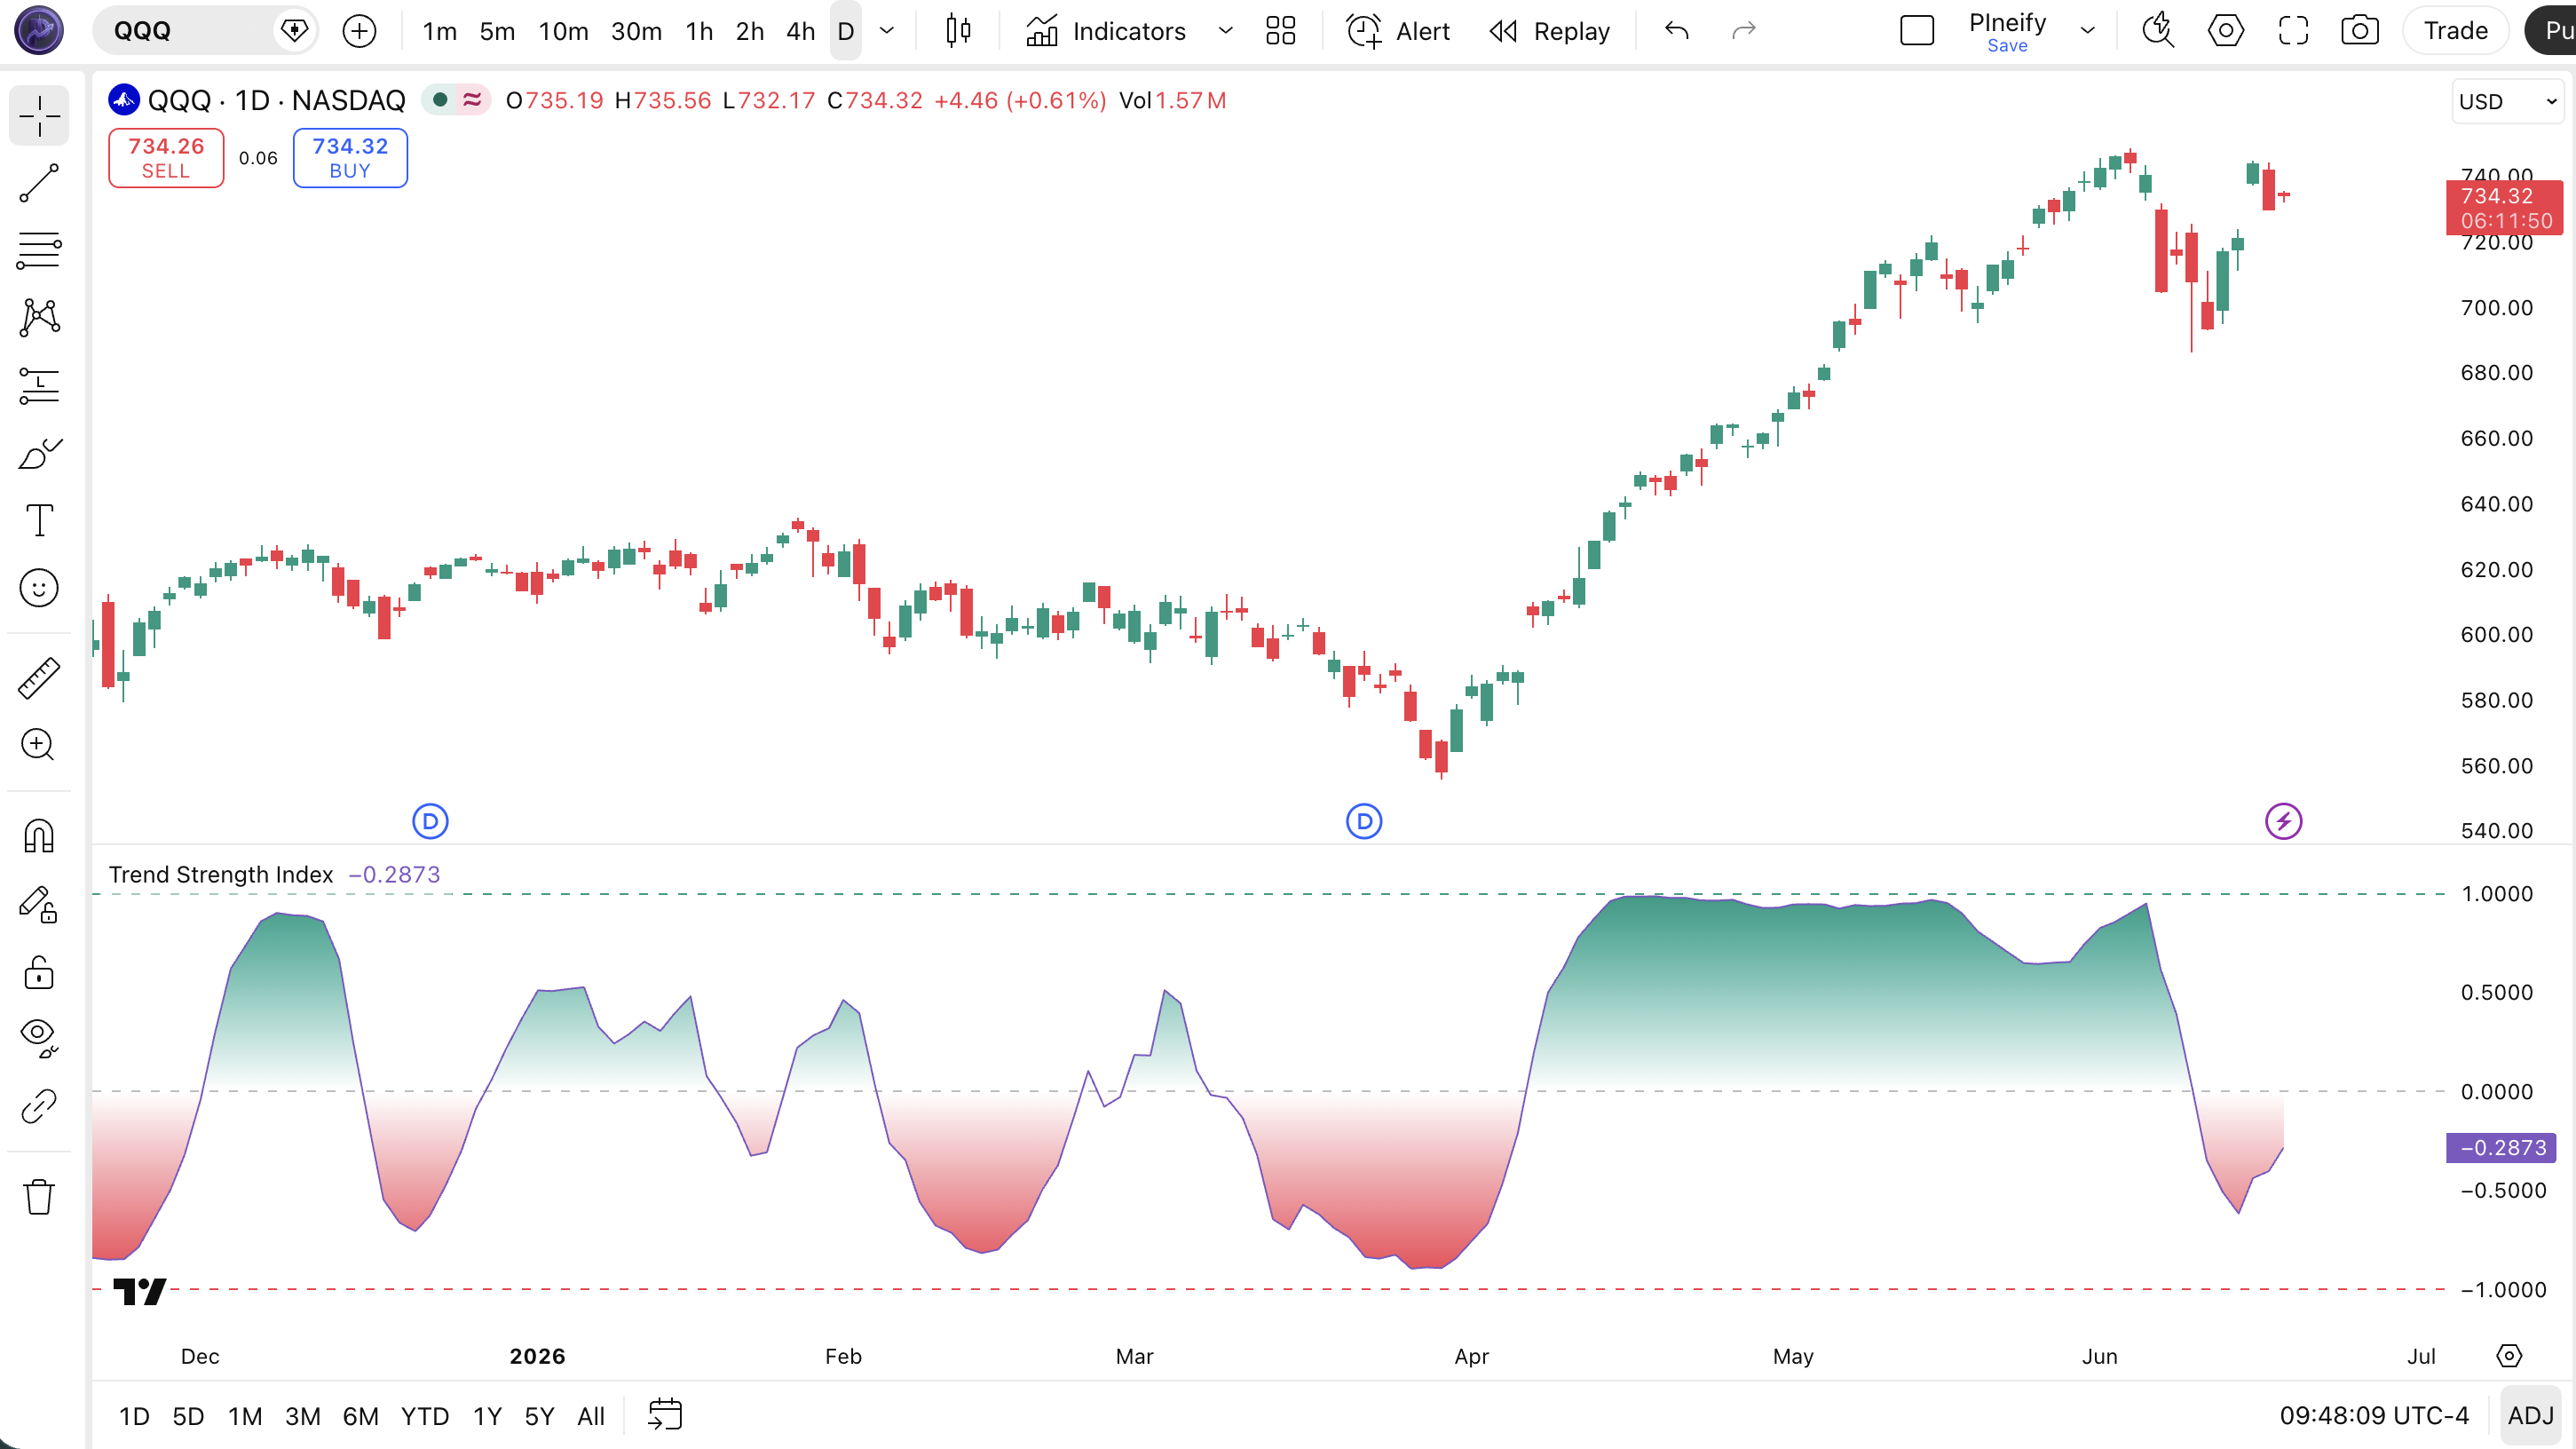Viewport: 2576px width, 1449px height.
Task: Open the user profile avatar menu
Action: pos(39,30)
